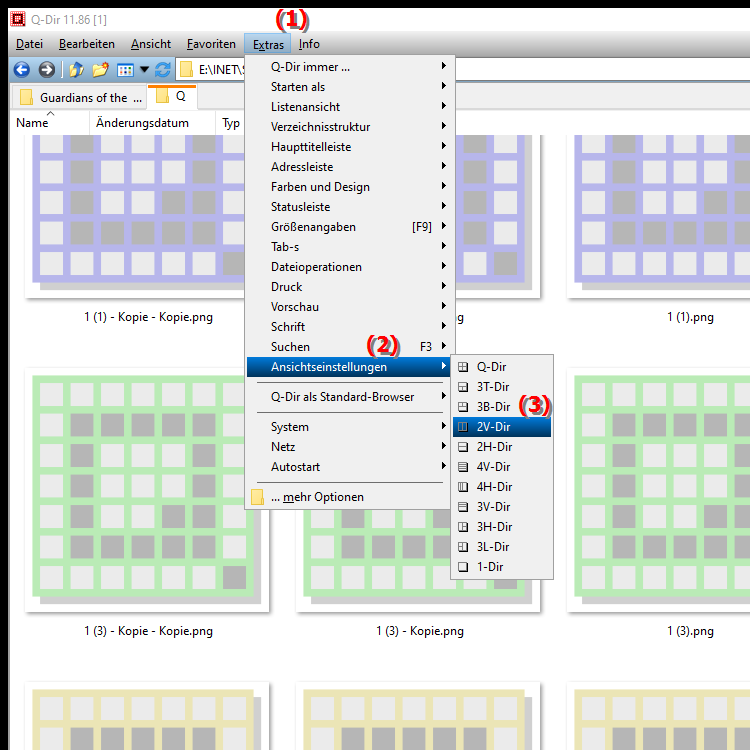Open the Dateioperationen menu entry
Viewport: 750px width, 750px height.
point(350,267)
